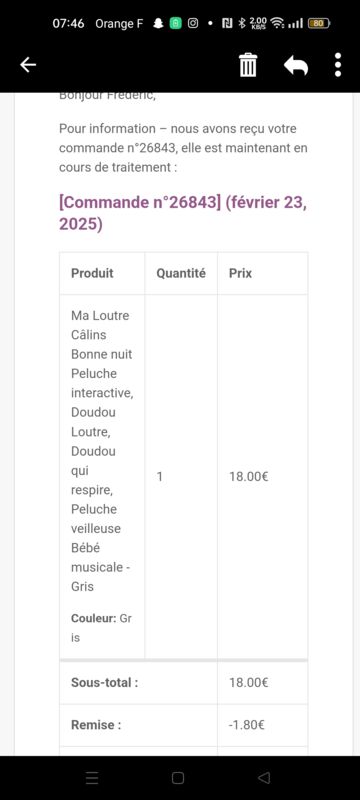The height and width of the screenshot is (800, 360).
Task: Tap the Couleur: Gris attribute text
Action: click(101, 628)
